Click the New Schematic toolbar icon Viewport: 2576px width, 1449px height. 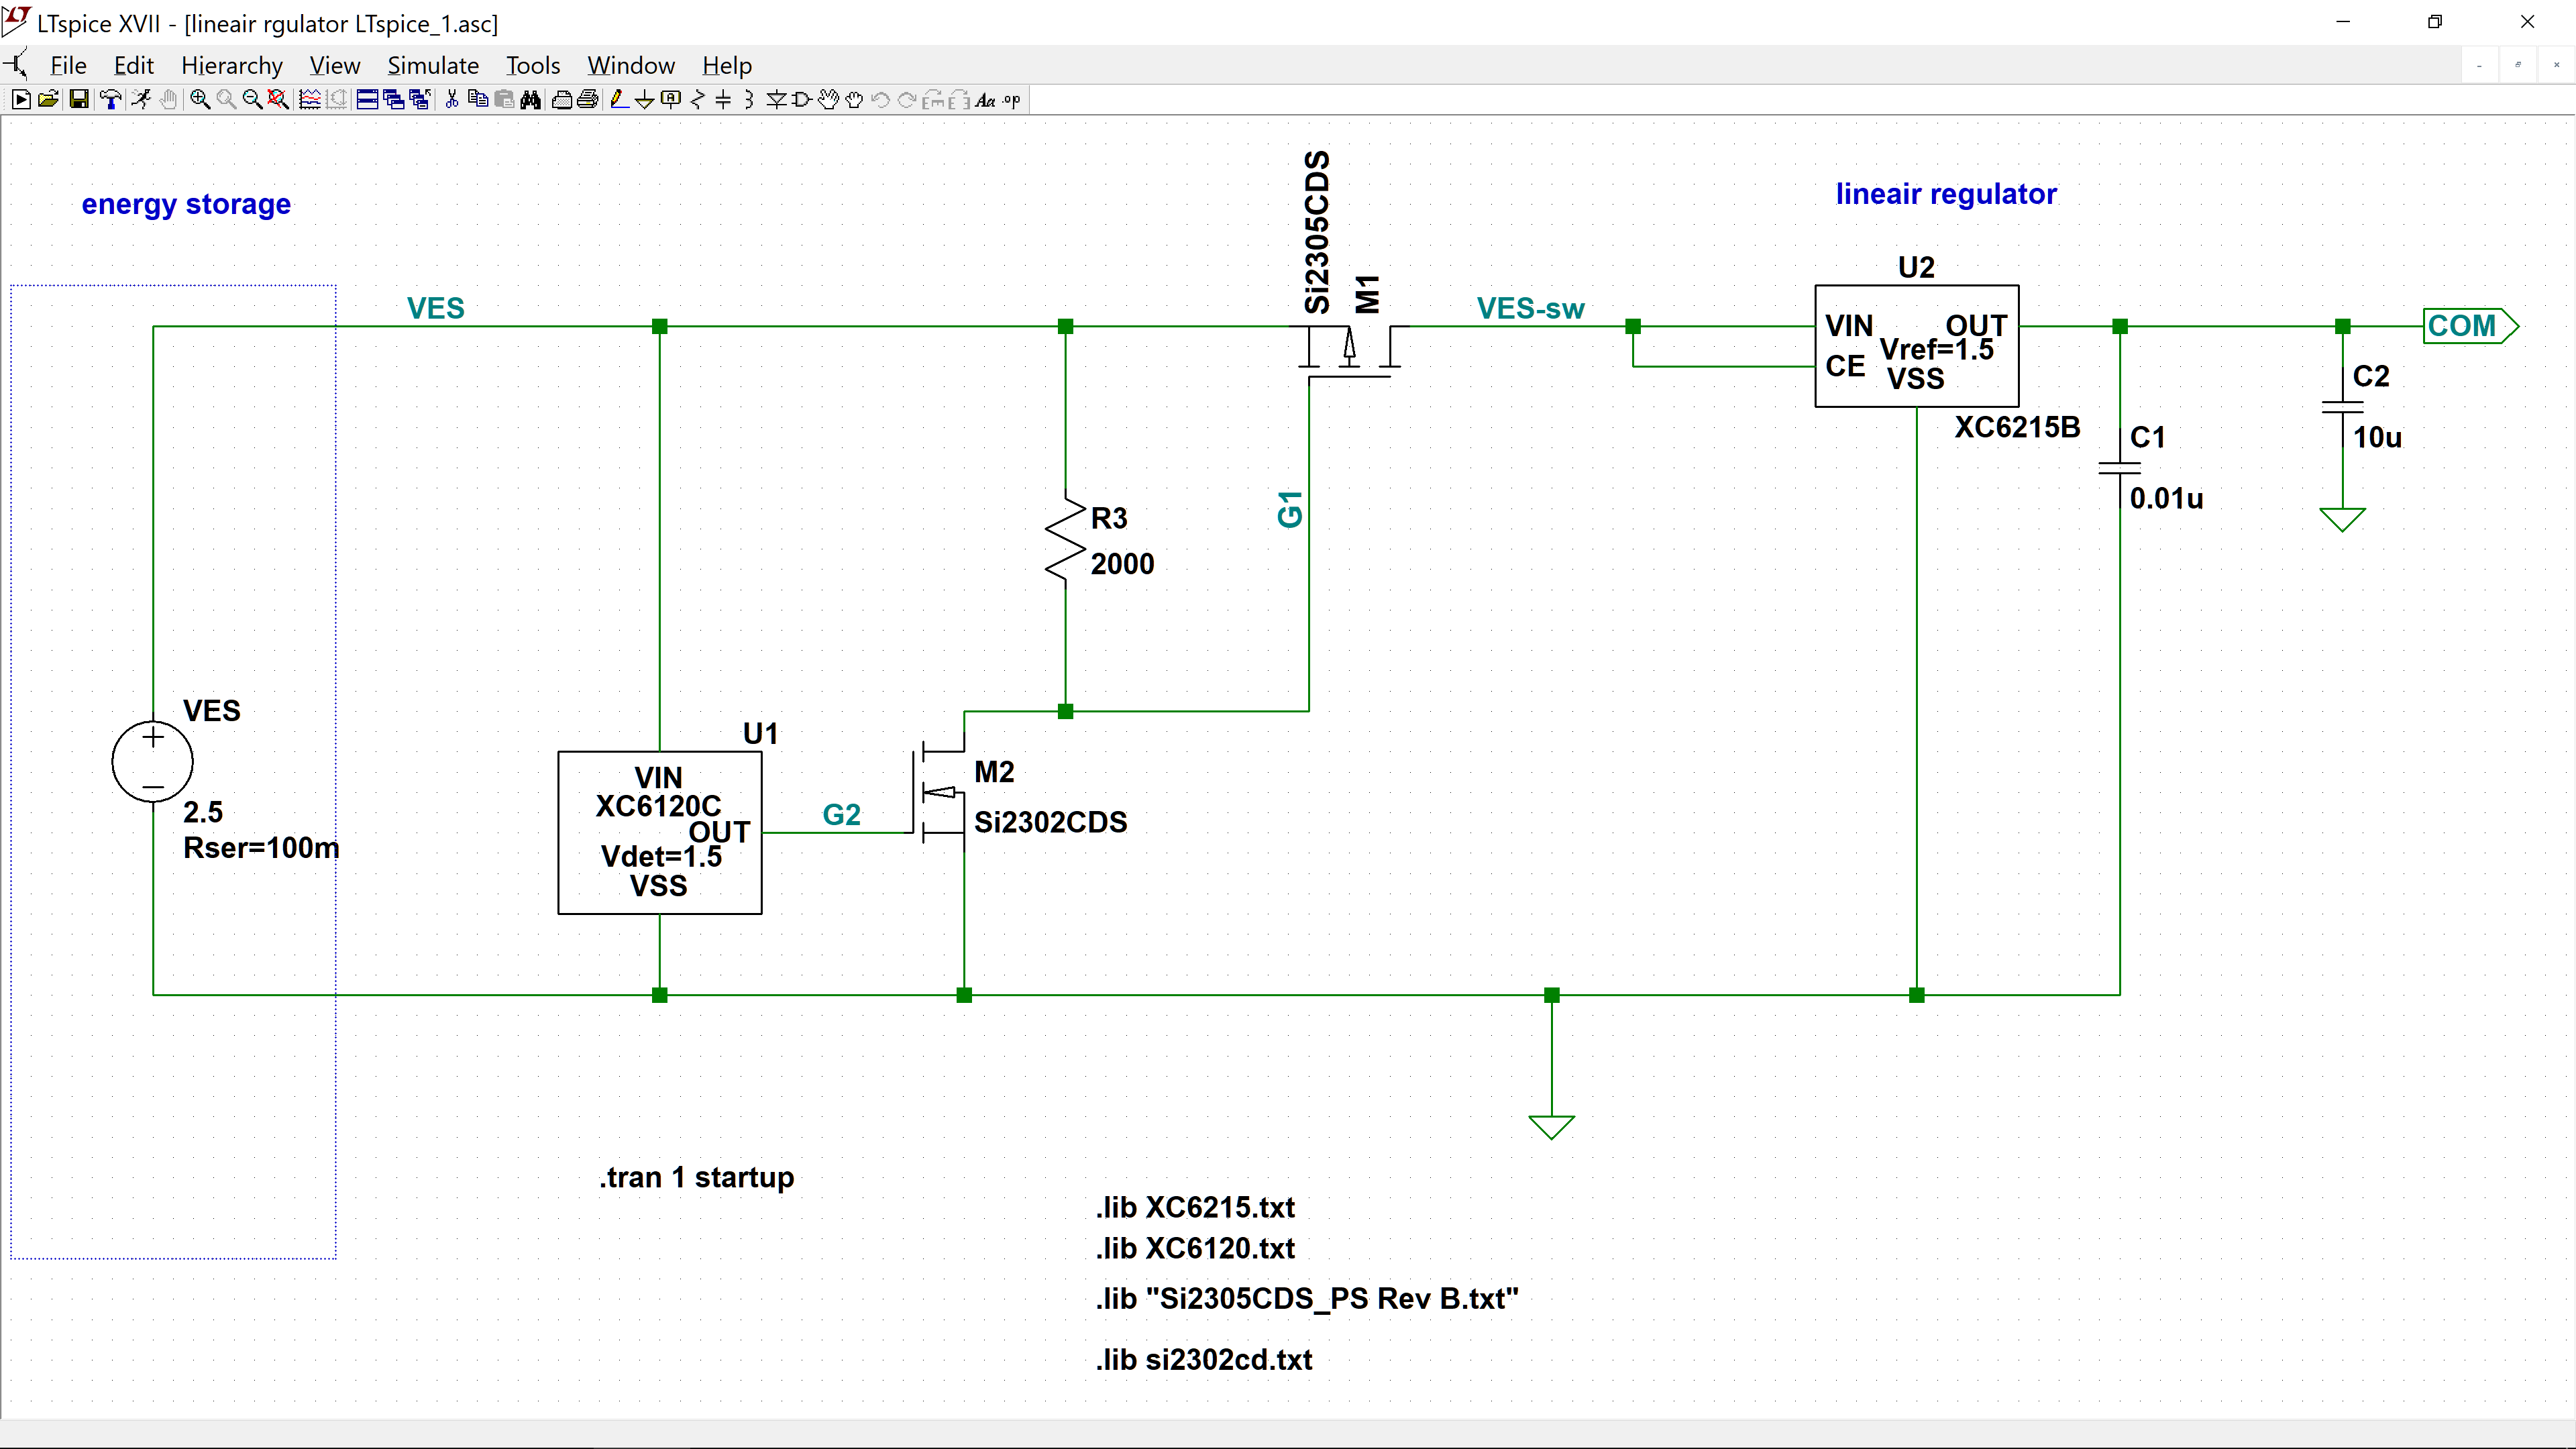[x=21, y=100]
